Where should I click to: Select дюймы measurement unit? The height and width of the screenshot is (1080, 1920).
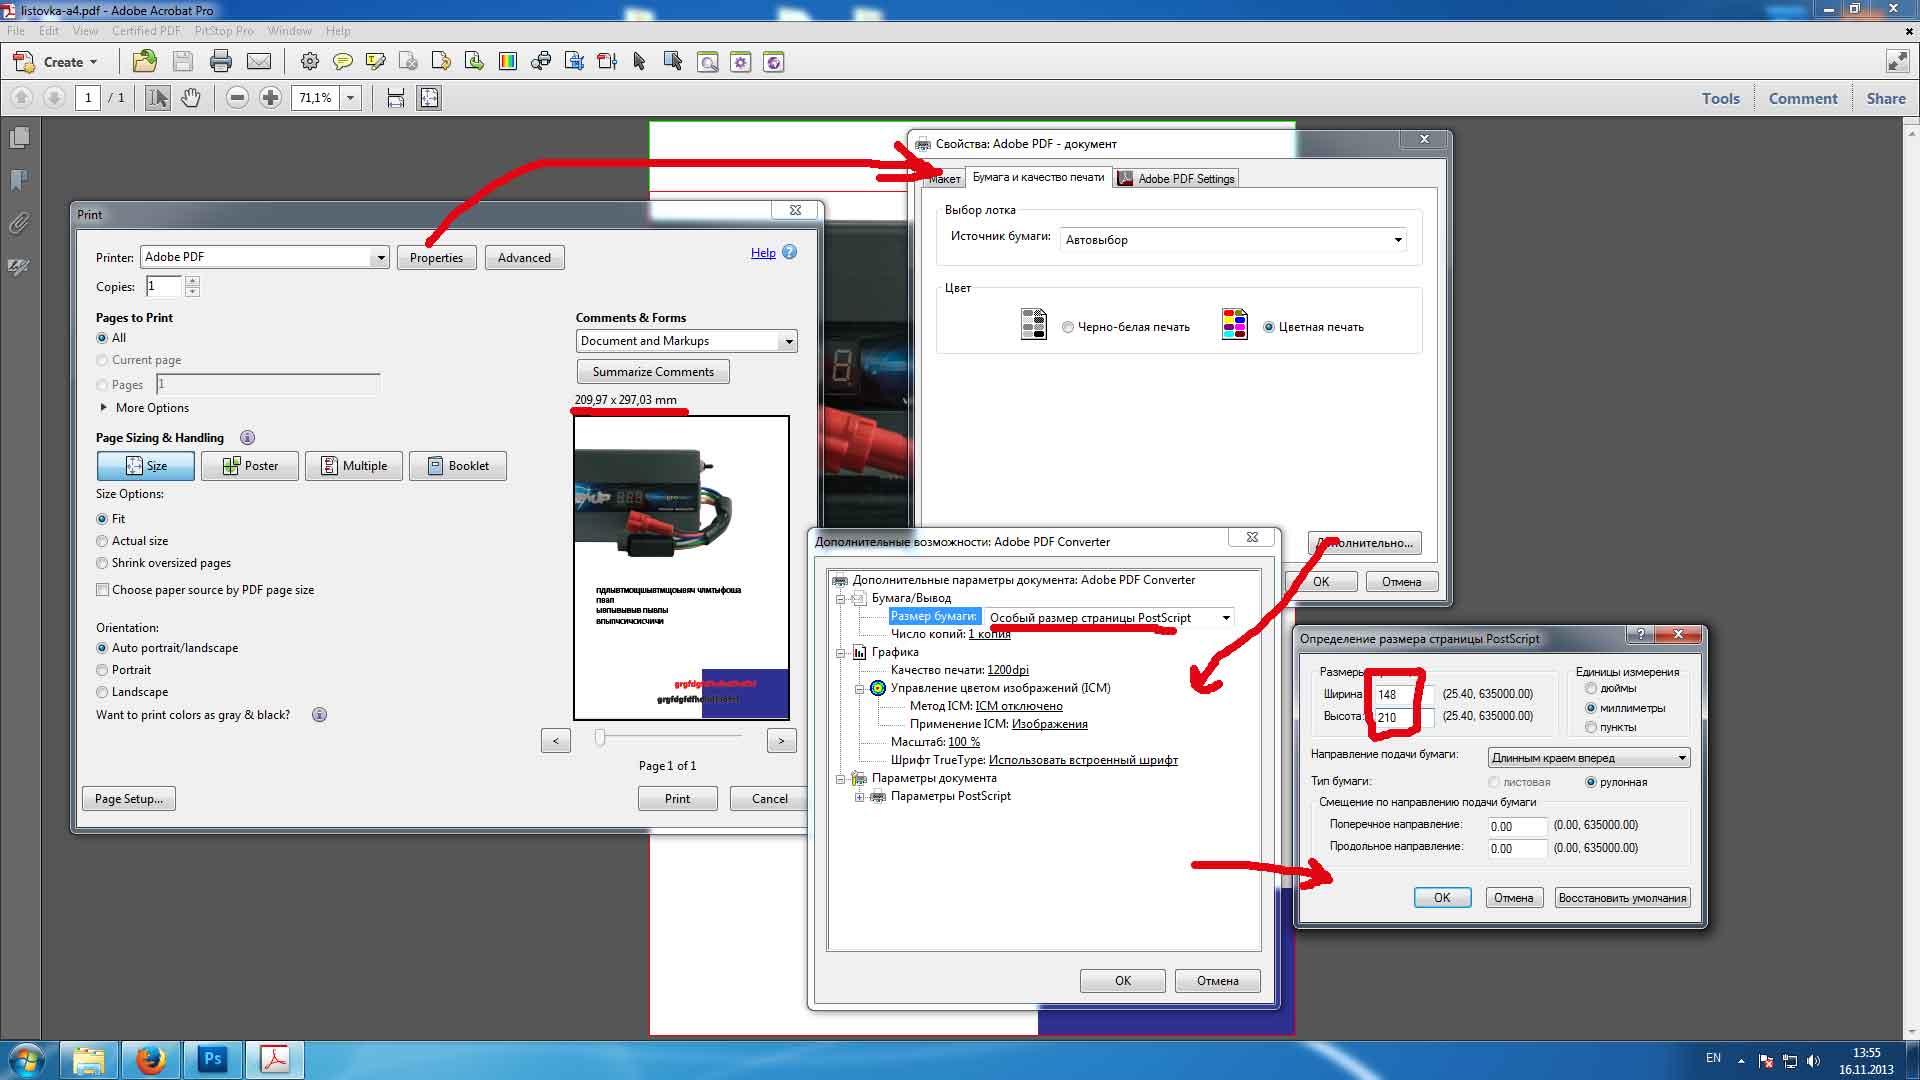1591,688
